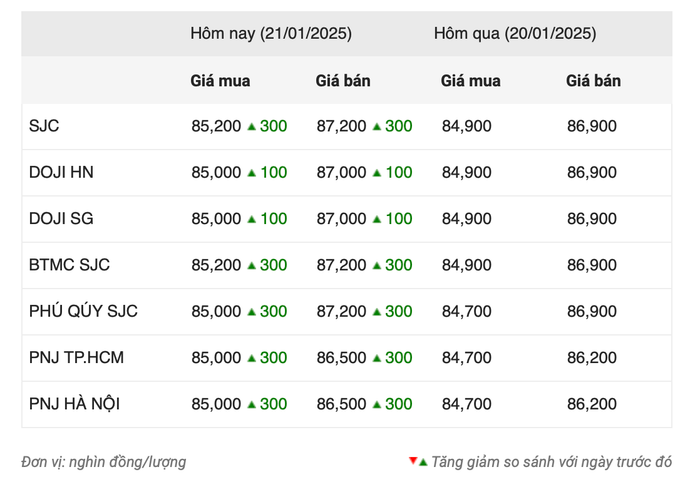Click the Giá bán header under Hôm qua
700x497 pixels.
click(593, 81)
